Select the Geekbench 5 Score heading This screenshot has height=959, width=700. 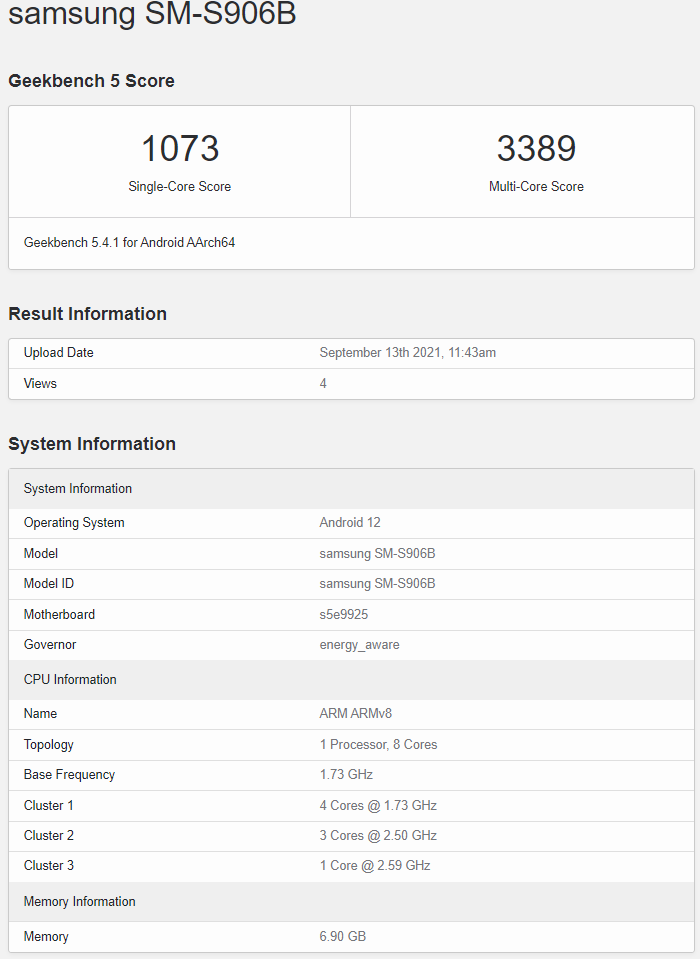pyautogui.click(x=91, y=81)
